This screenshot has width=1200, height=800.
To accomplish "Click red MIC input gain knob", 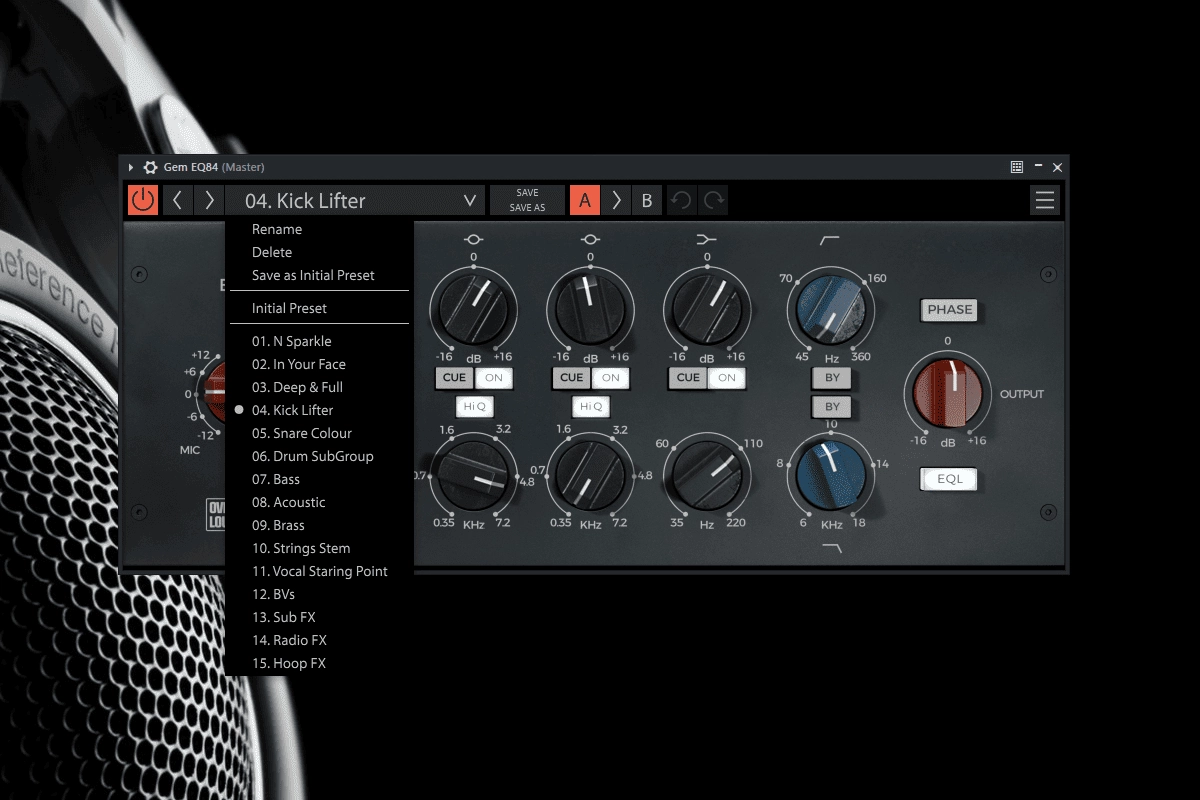I will tap(214, 393).
